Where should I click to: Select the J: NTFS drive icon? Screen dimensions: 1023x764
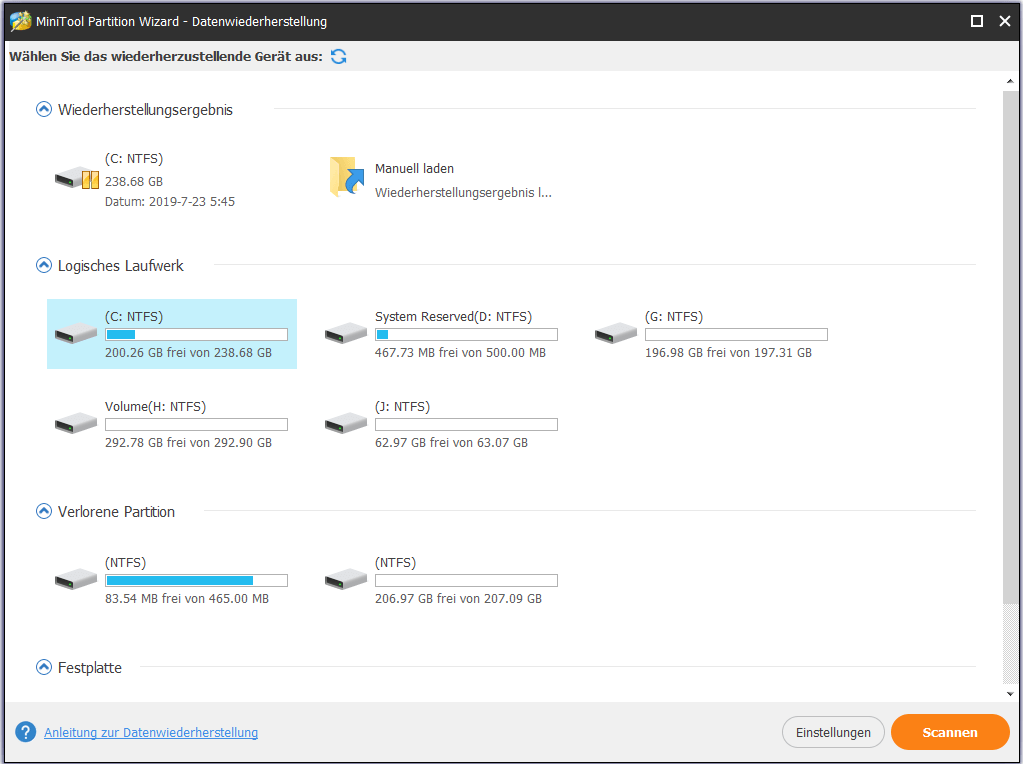[346, 423]
